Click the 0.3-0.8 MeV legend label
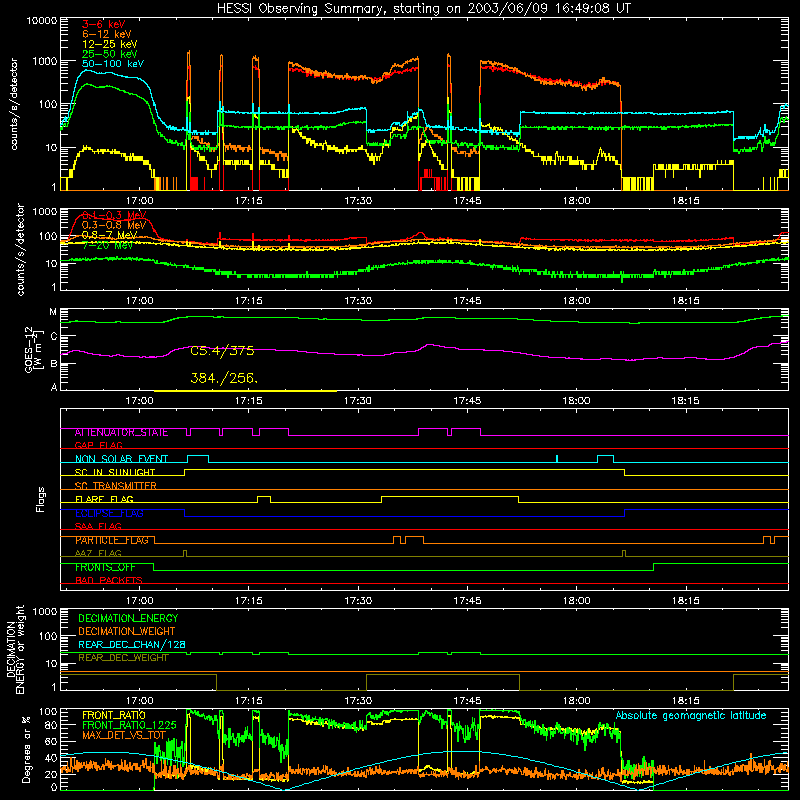800x800 pixels. point(114,225)
